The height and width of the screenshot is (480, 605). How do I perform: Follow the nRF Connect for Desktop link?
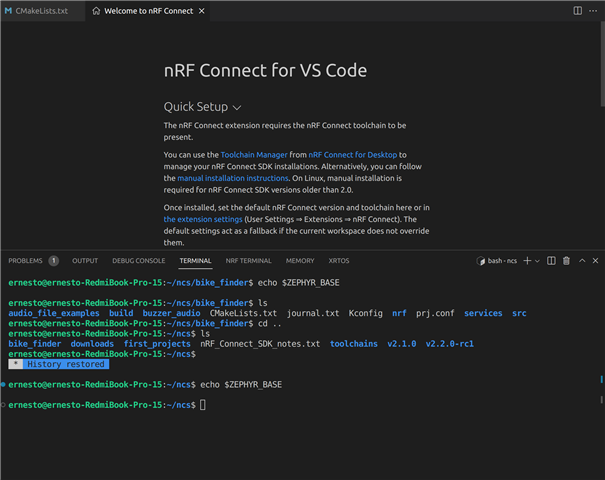tap(353, 155)
